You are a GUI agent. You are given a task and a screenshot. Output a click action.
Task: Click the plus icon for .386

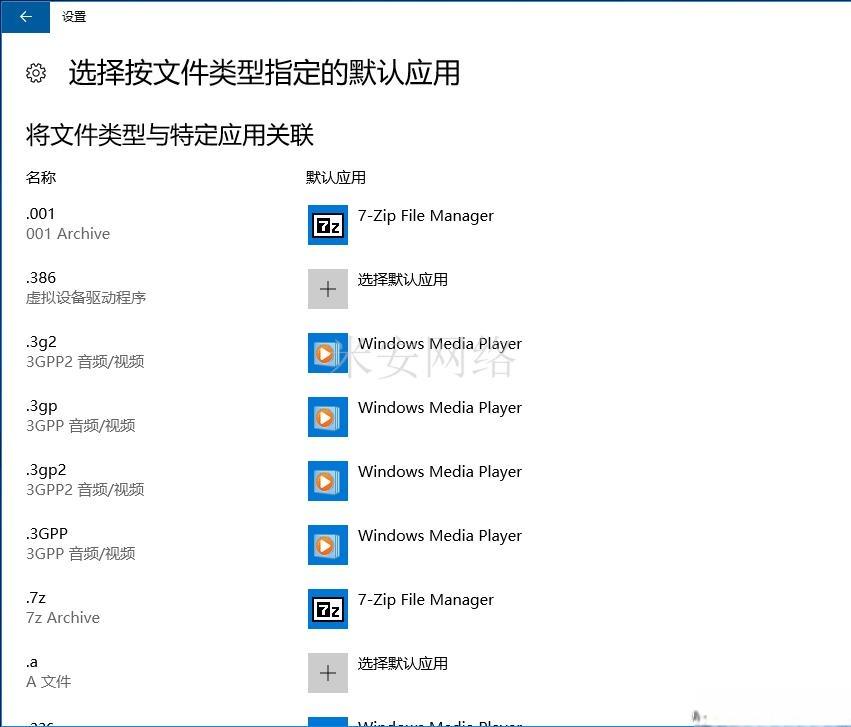328,289
